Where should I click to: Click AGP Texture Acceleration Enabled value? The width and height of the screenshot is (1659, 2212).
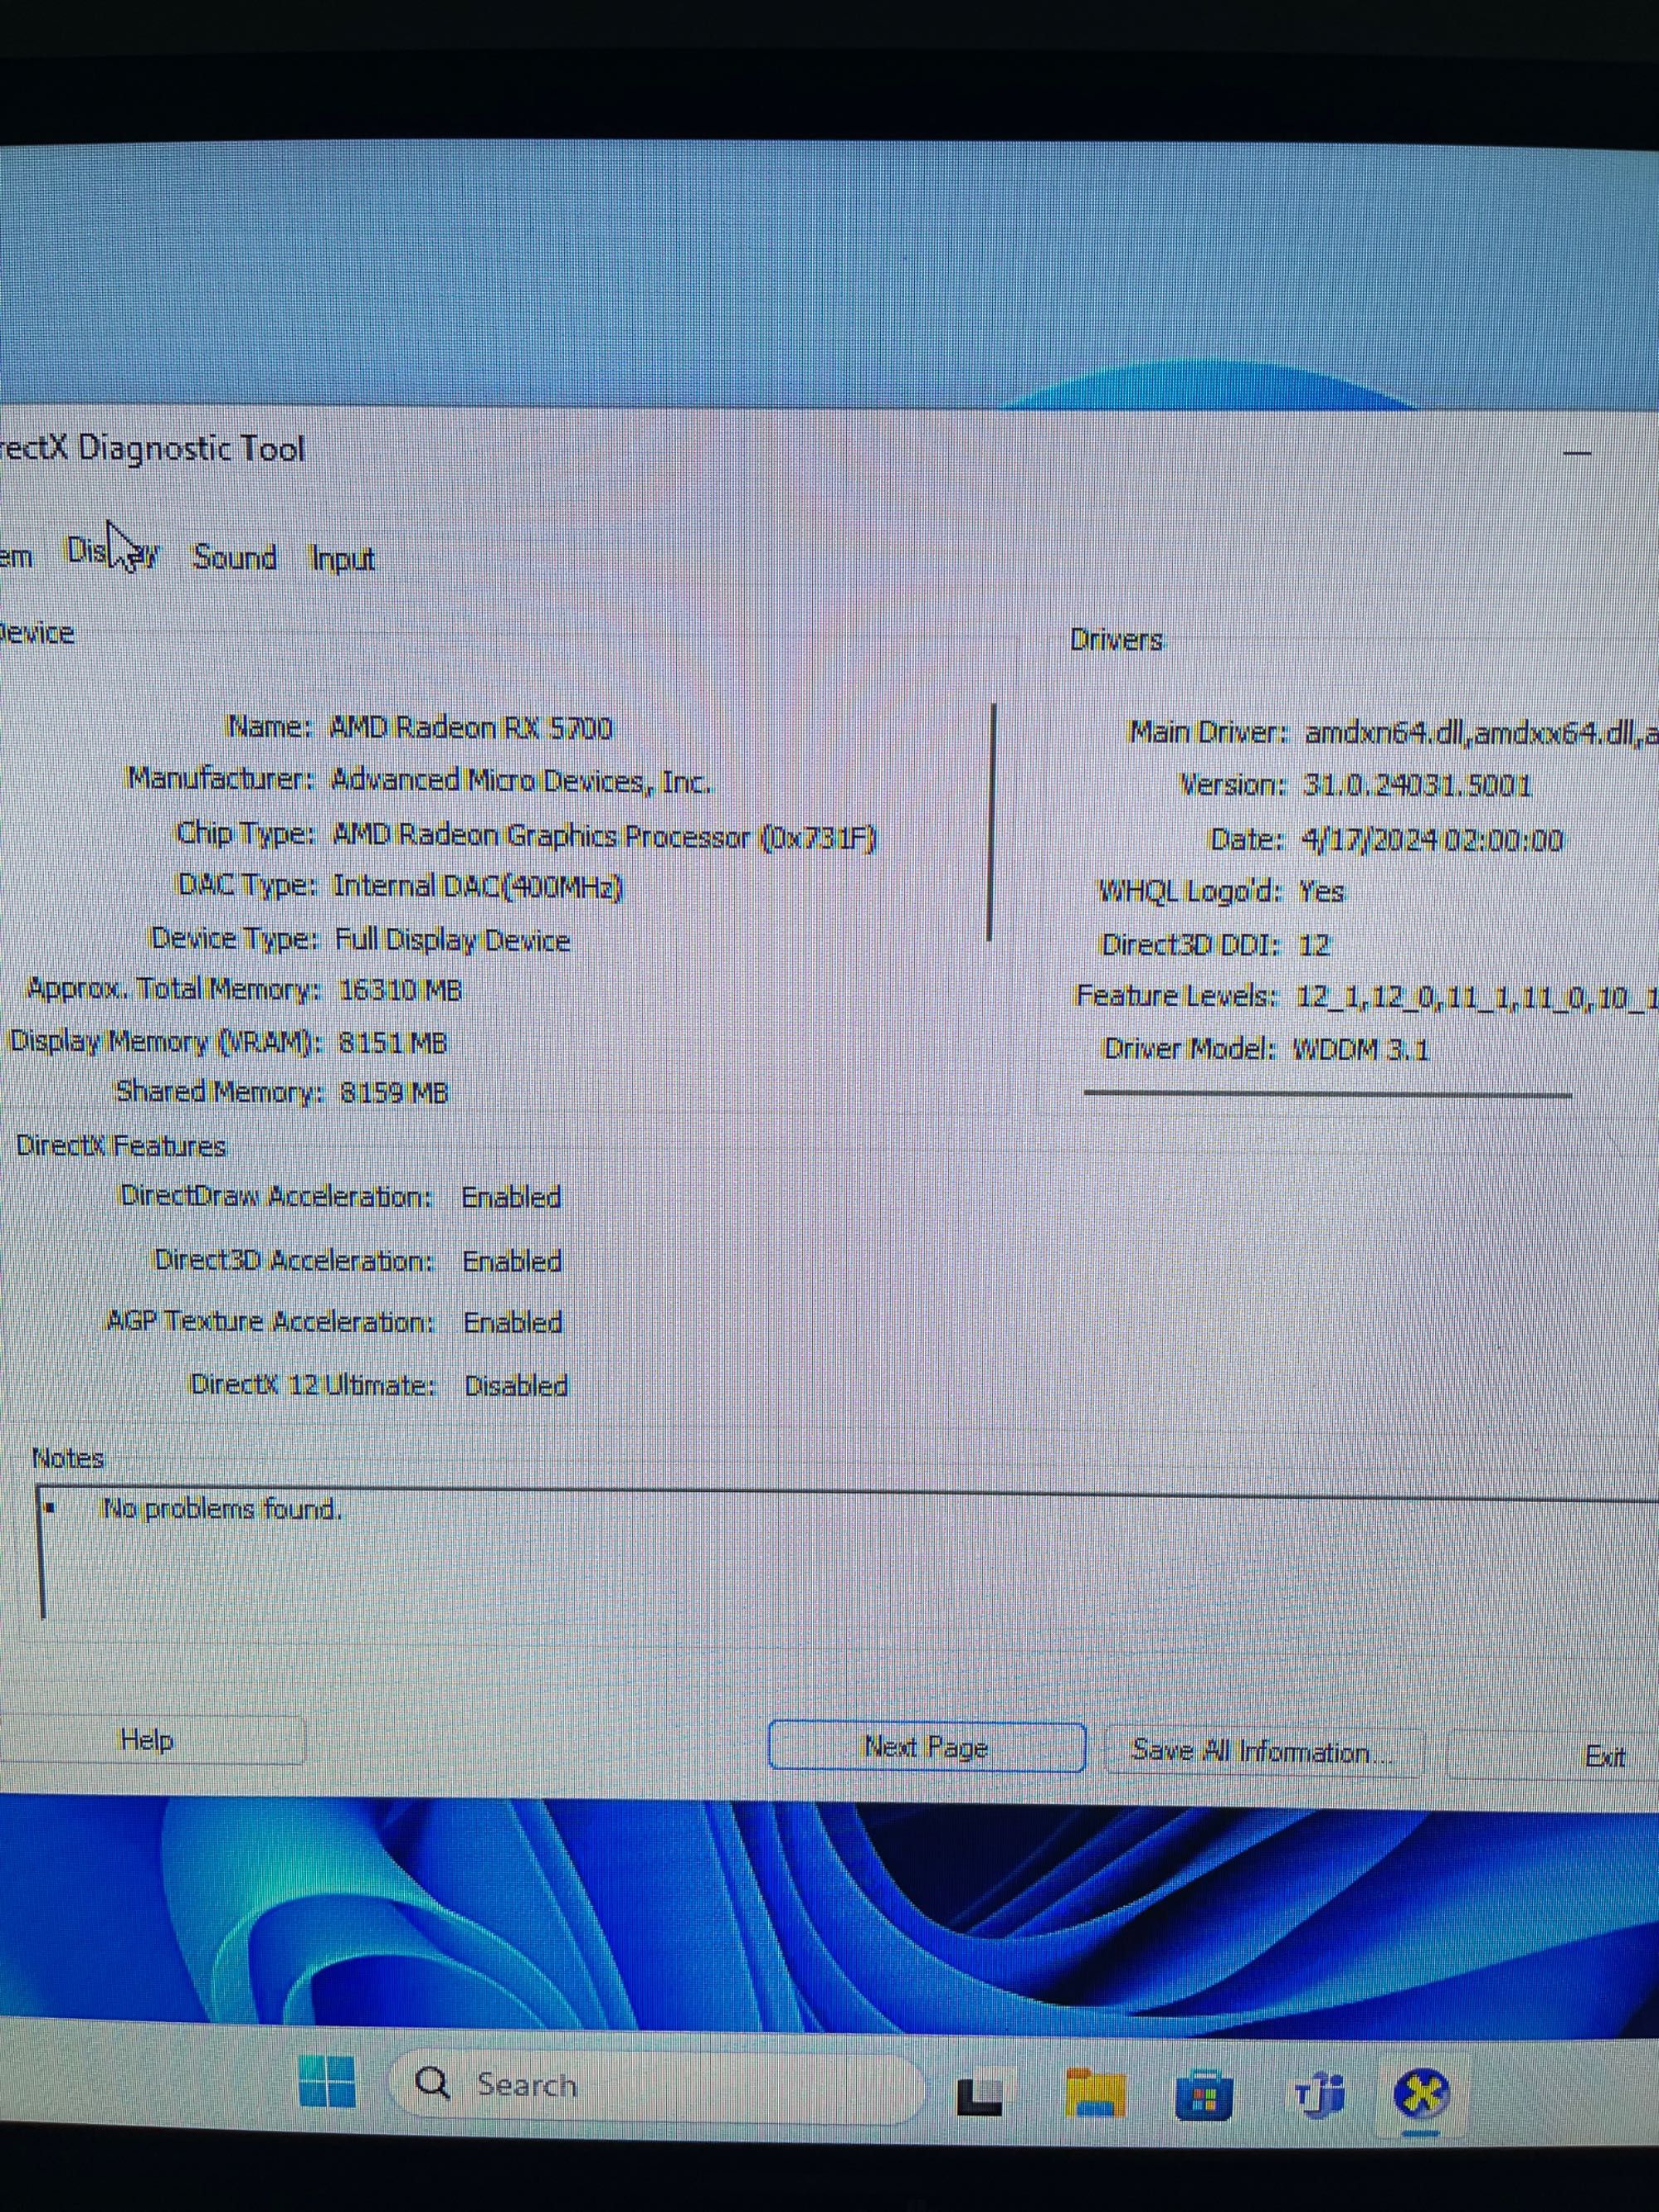point(513,1322)
